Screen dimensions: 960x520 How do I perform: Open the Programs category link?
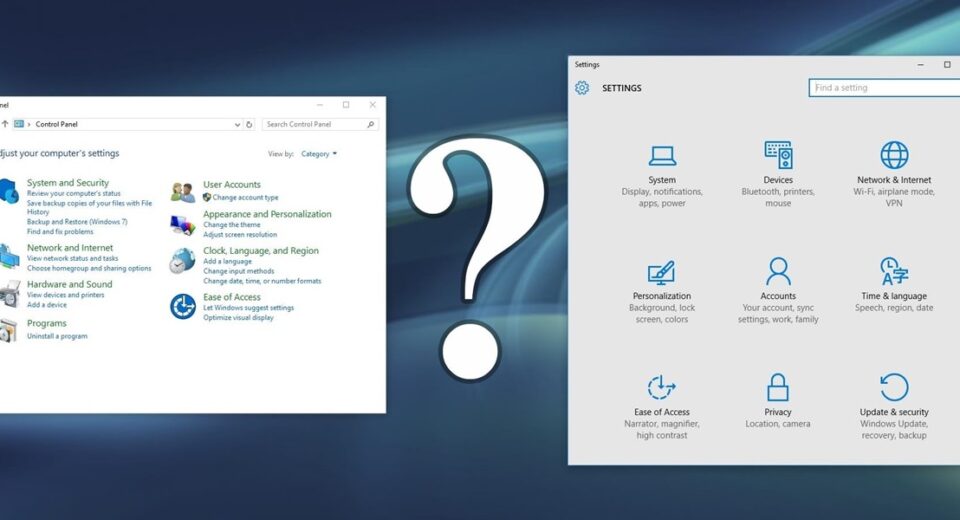click(x=47, y=323)
